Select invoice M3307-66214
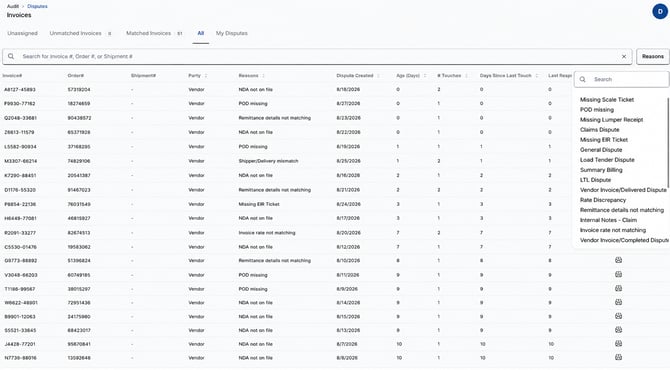The height and width of the screenshot is (370, 670). click(21, 161)
